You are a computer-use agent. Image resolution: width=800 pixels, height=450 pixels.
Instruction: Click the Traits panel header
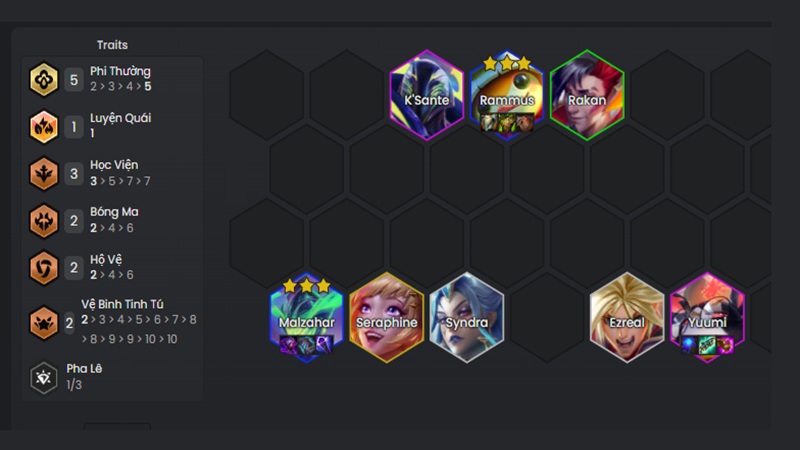112,45
